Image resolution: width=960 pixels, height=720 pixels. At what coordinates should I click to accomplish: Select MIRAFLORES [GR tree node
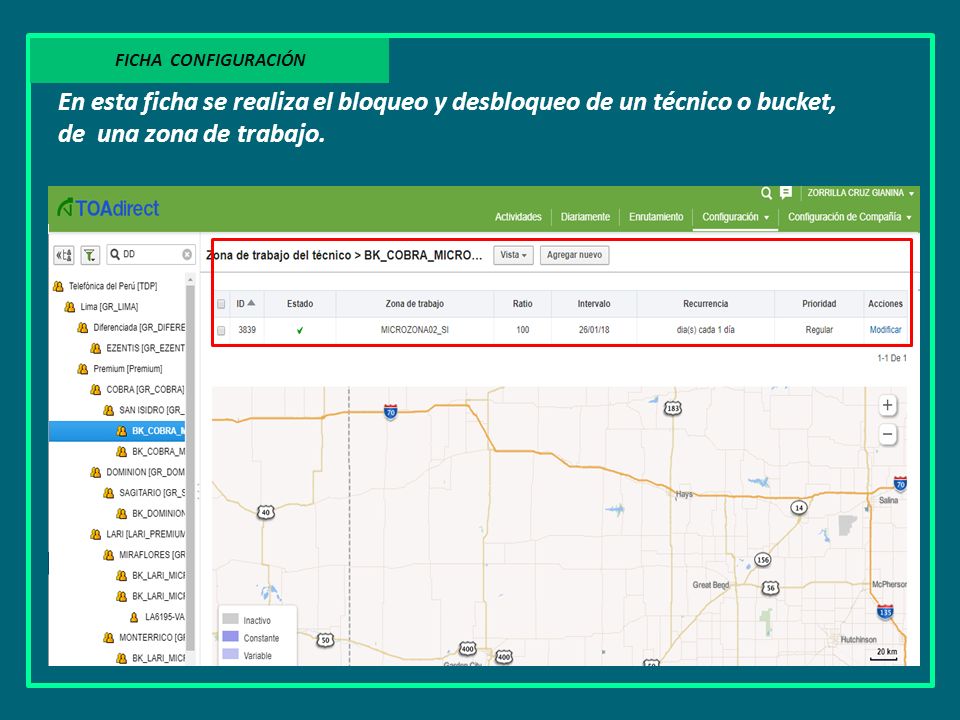(x=152, y=555)
